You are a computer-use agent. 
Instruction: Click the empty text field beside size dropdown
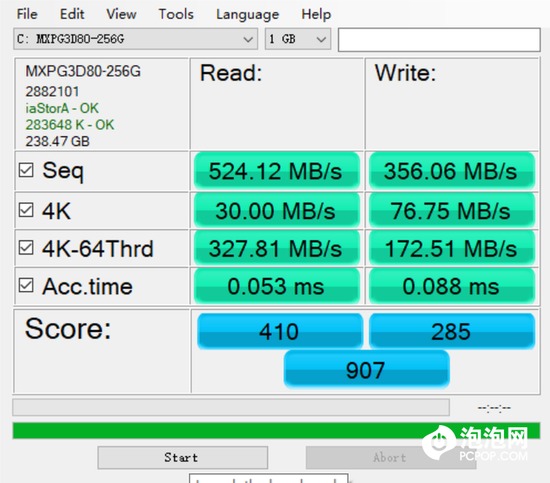[x=439, y=40]
